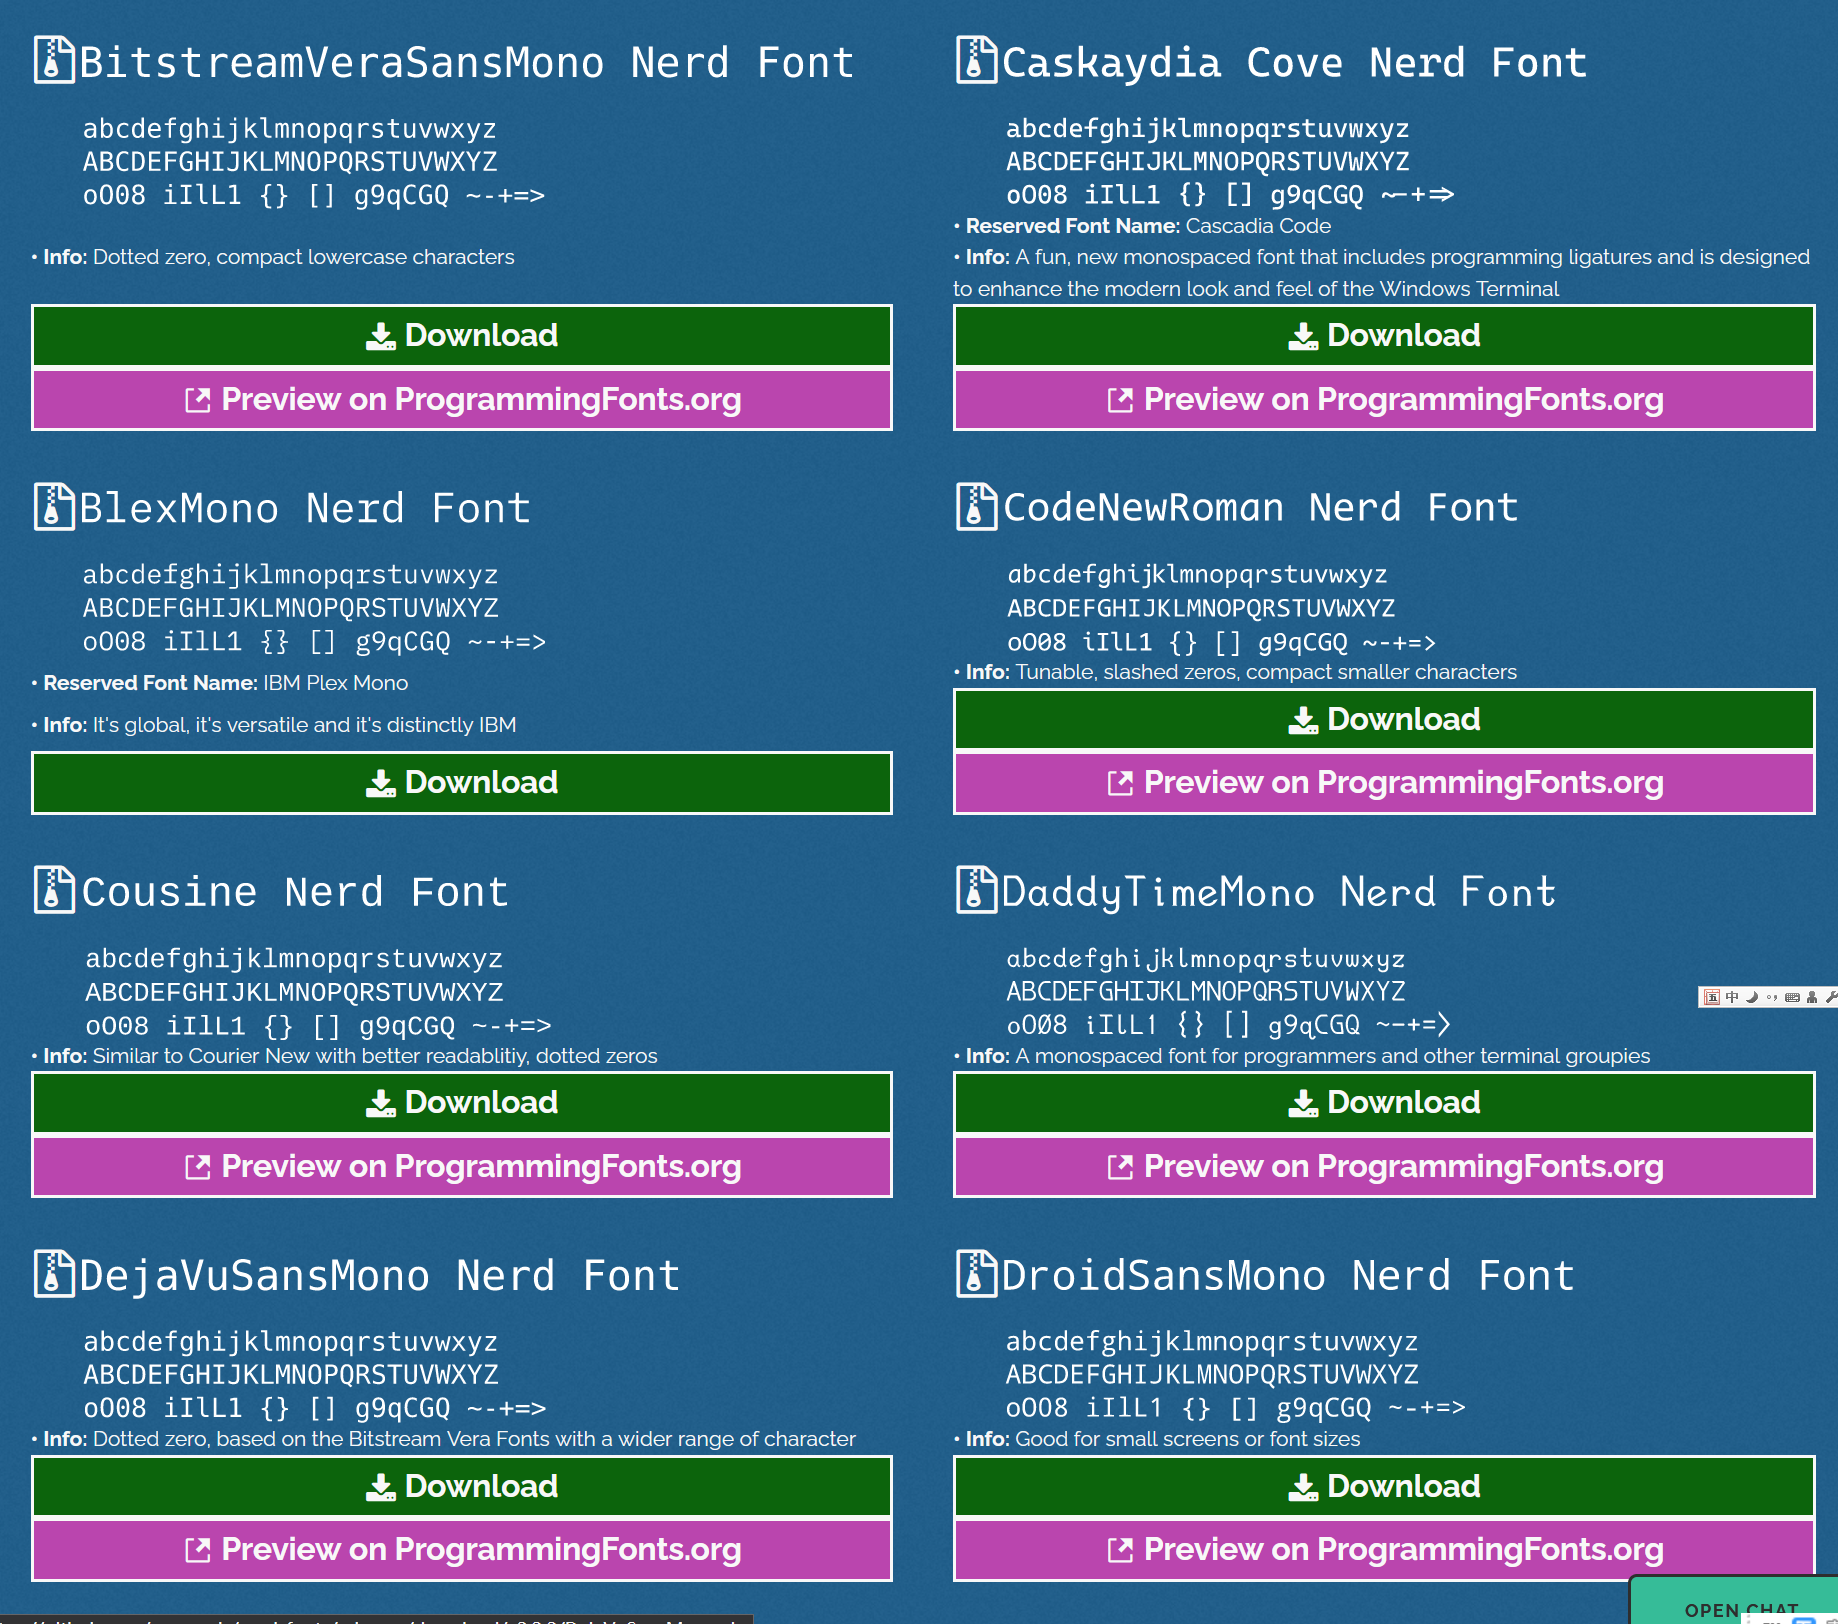The height and width of the screenshot is (1624, 1838).
Task: Open the chat widget at bottom right
Action: point(1740,1608)
